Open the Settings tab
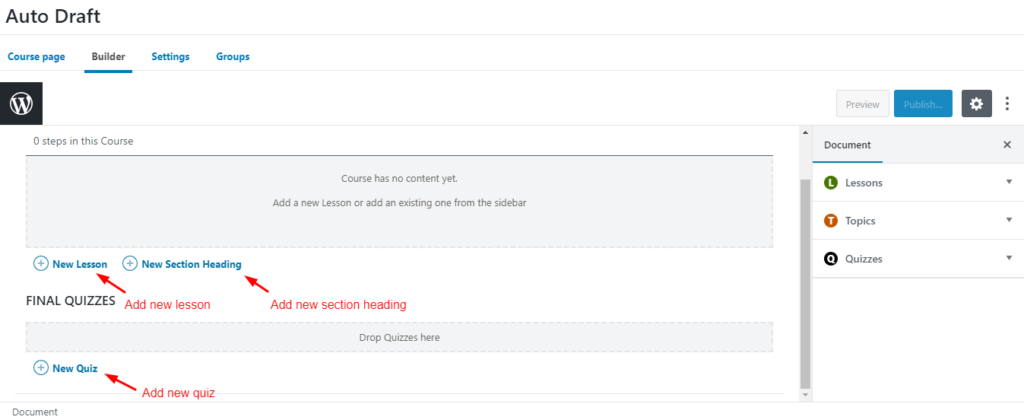 tap(170, 57)
